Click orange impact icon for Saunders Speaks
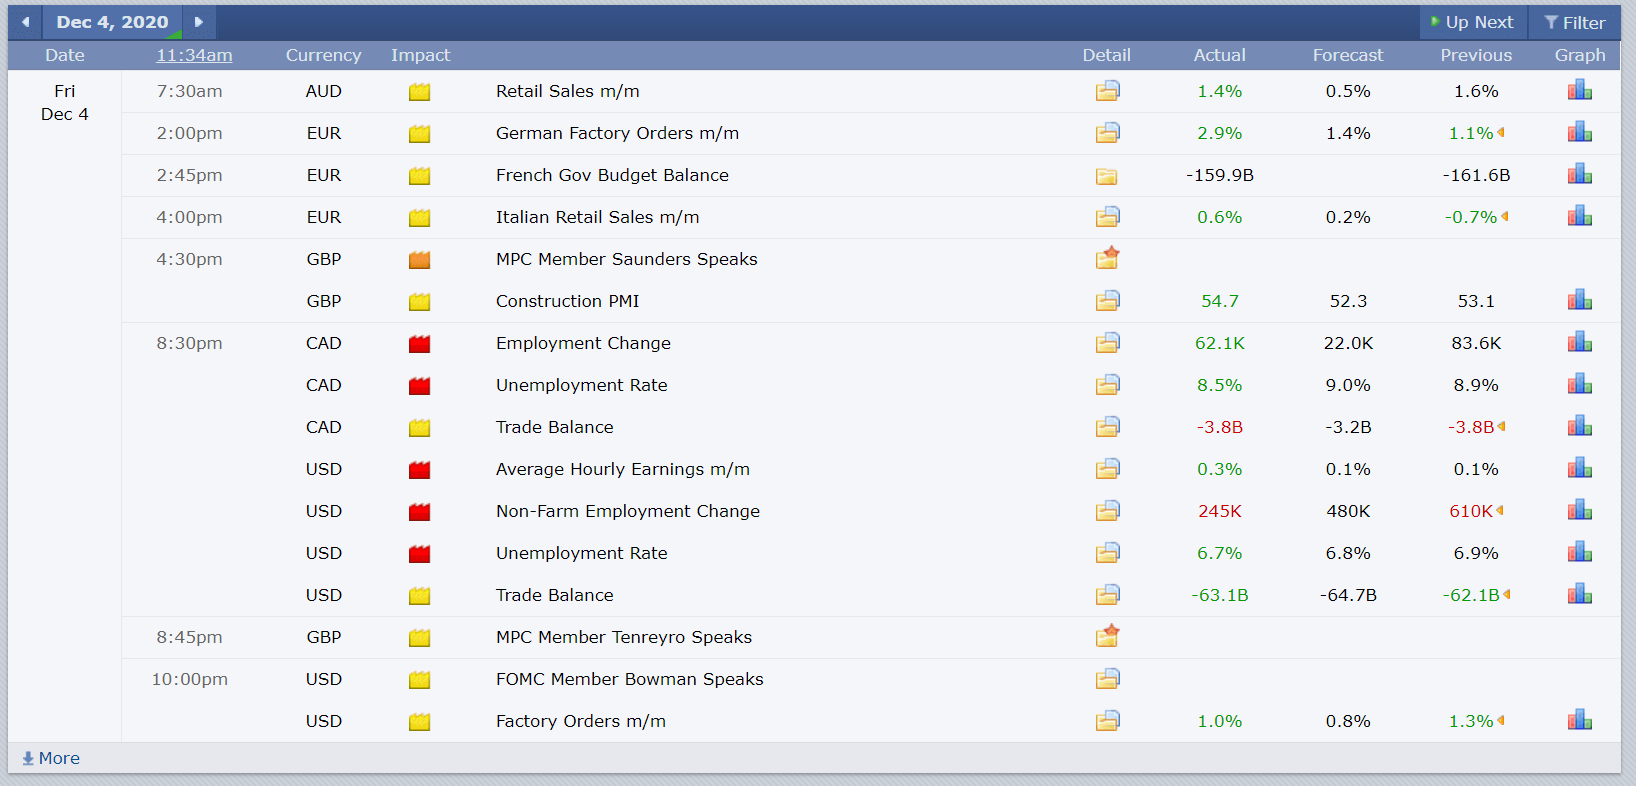 (420, 260)
